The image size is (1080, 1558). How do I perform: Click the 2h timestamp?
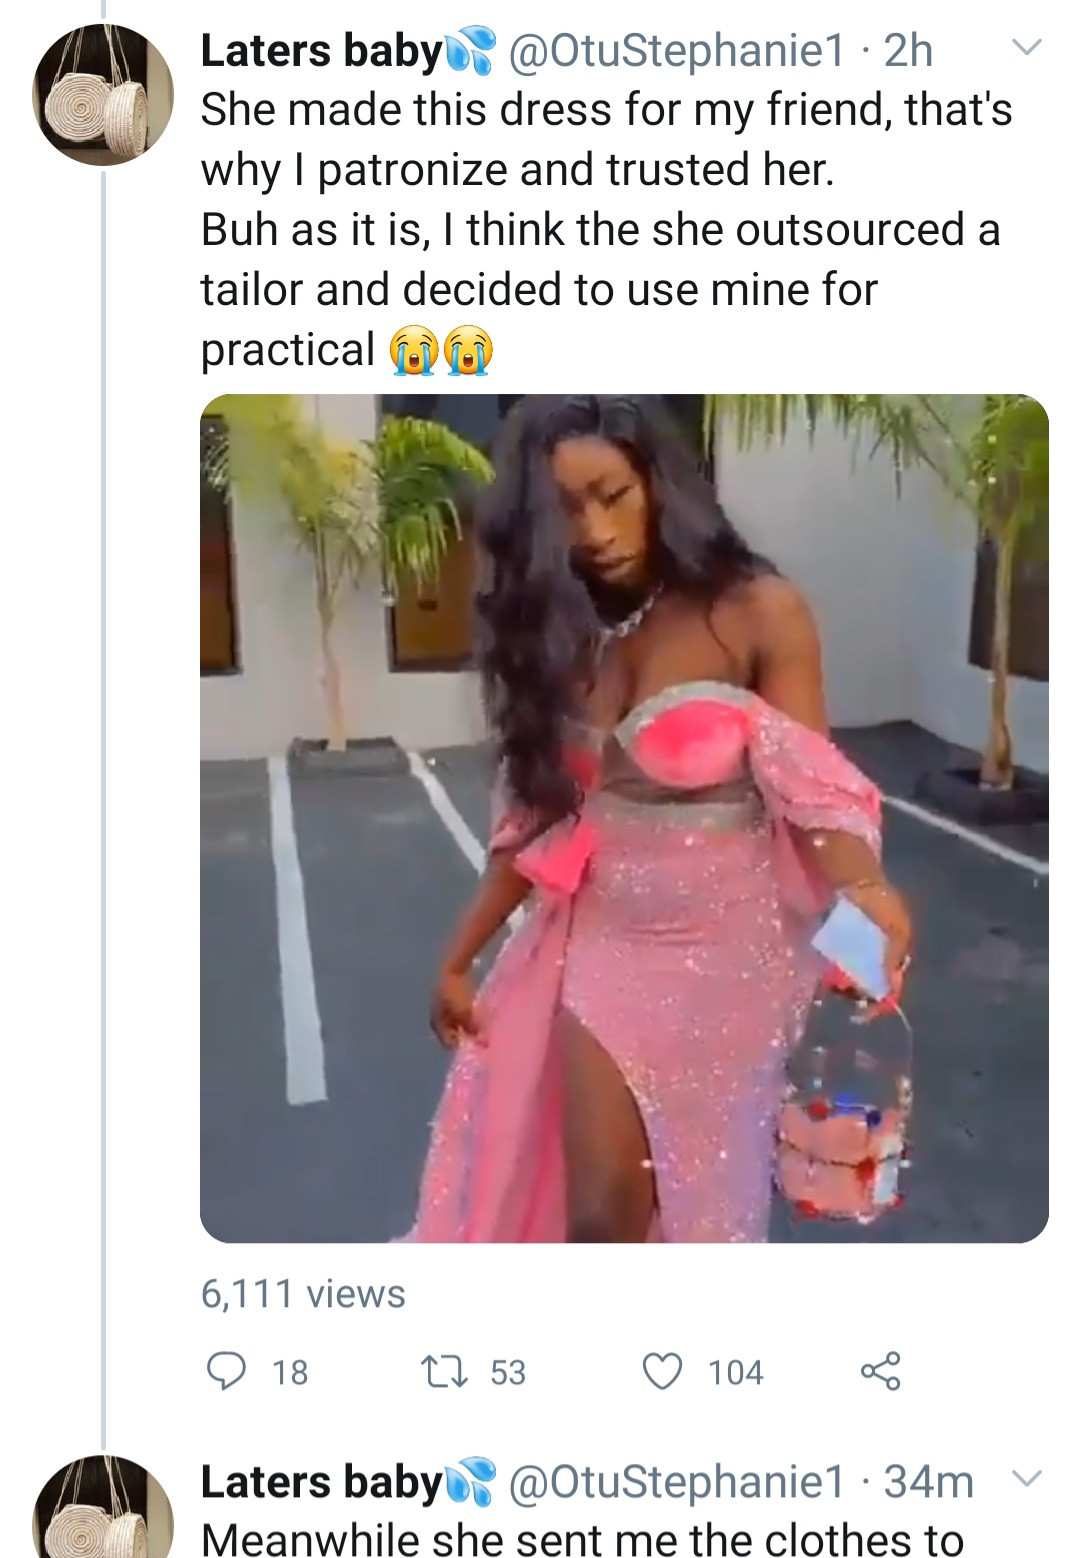click(908, 51)
